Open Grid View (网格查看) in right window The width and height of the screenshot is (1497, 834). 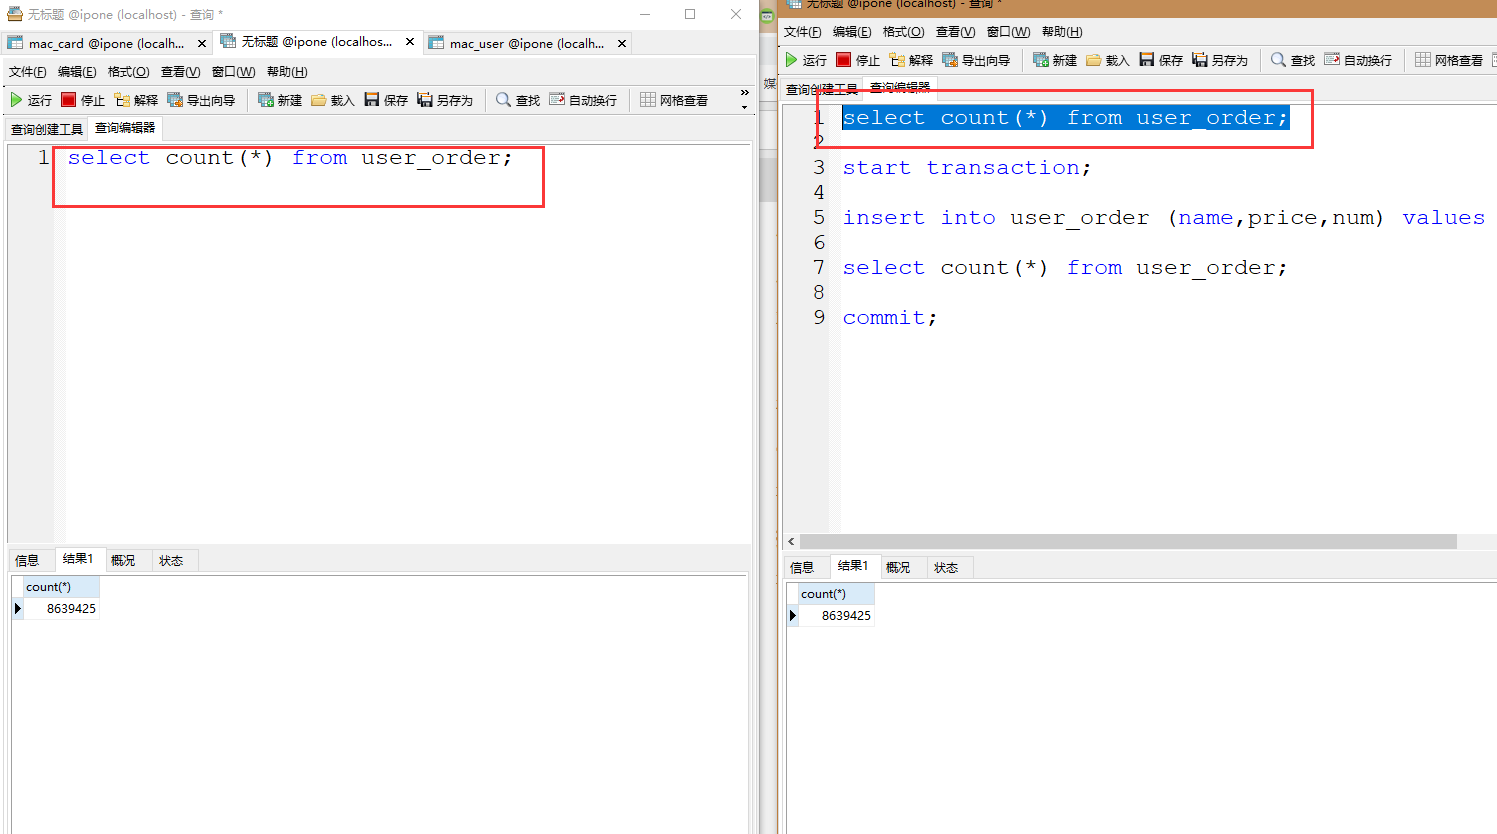1449,60
